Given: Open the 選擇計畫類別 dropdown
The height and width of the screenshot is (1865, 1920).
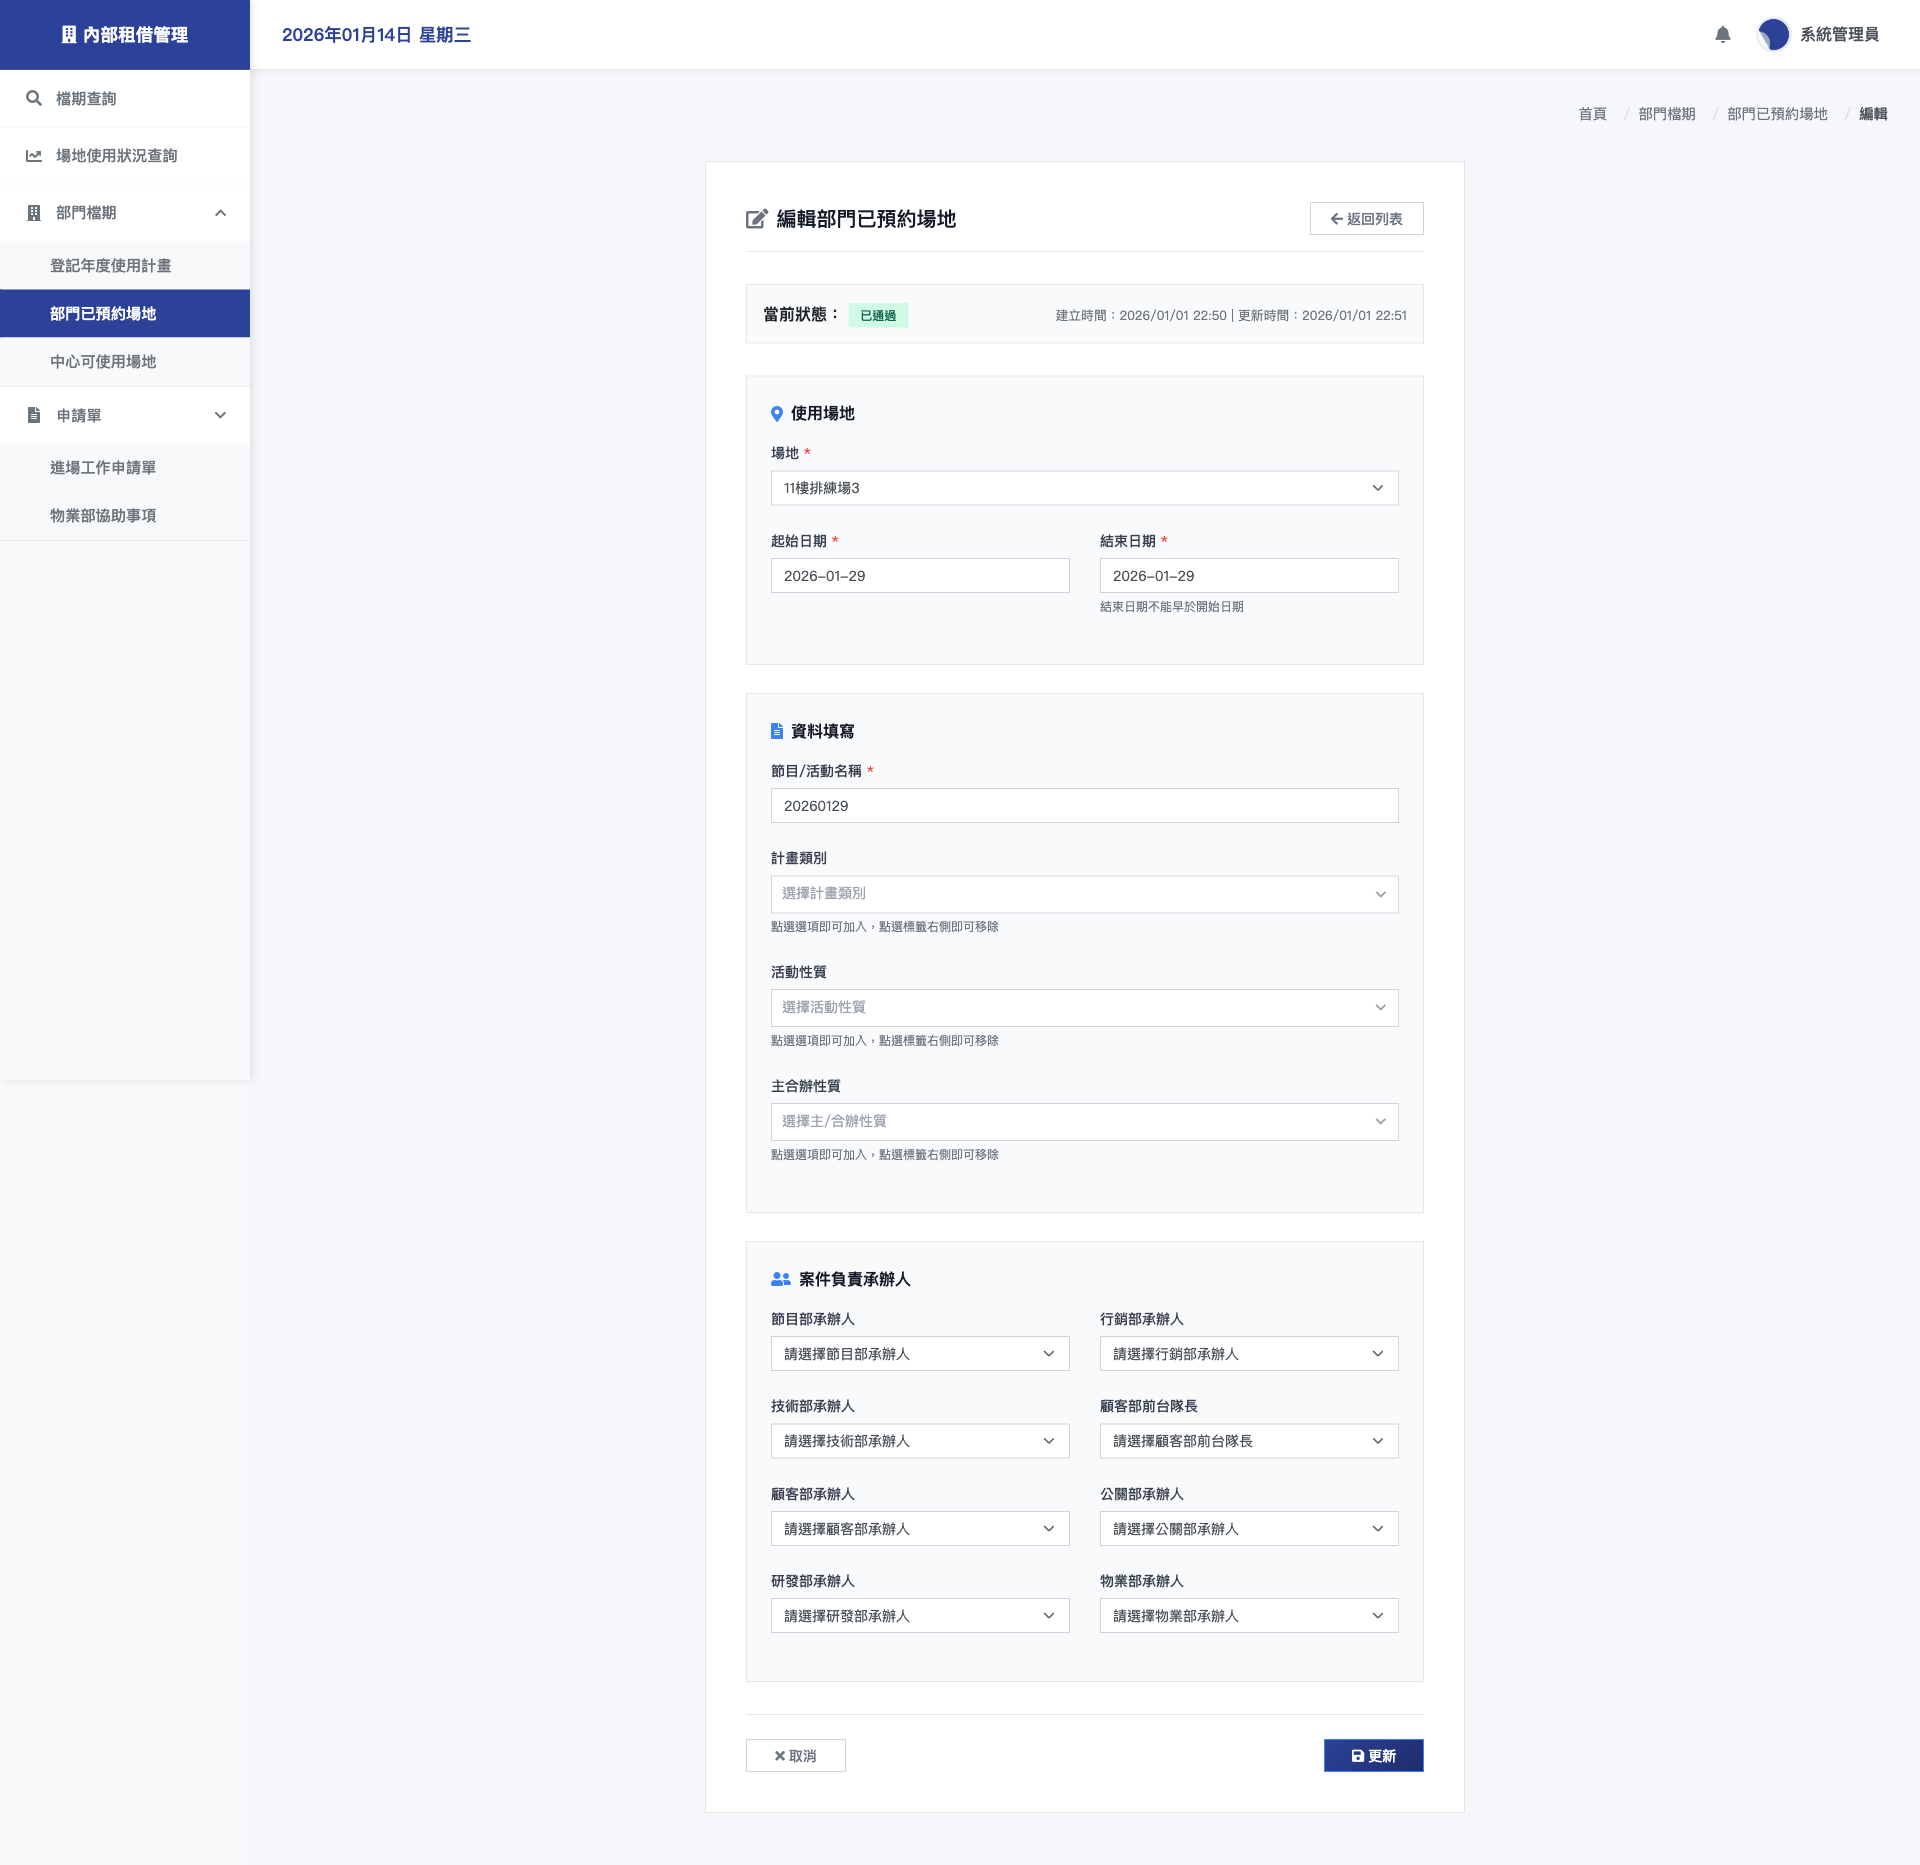Looking at the screenshot, I should (x=1084, y=894).
